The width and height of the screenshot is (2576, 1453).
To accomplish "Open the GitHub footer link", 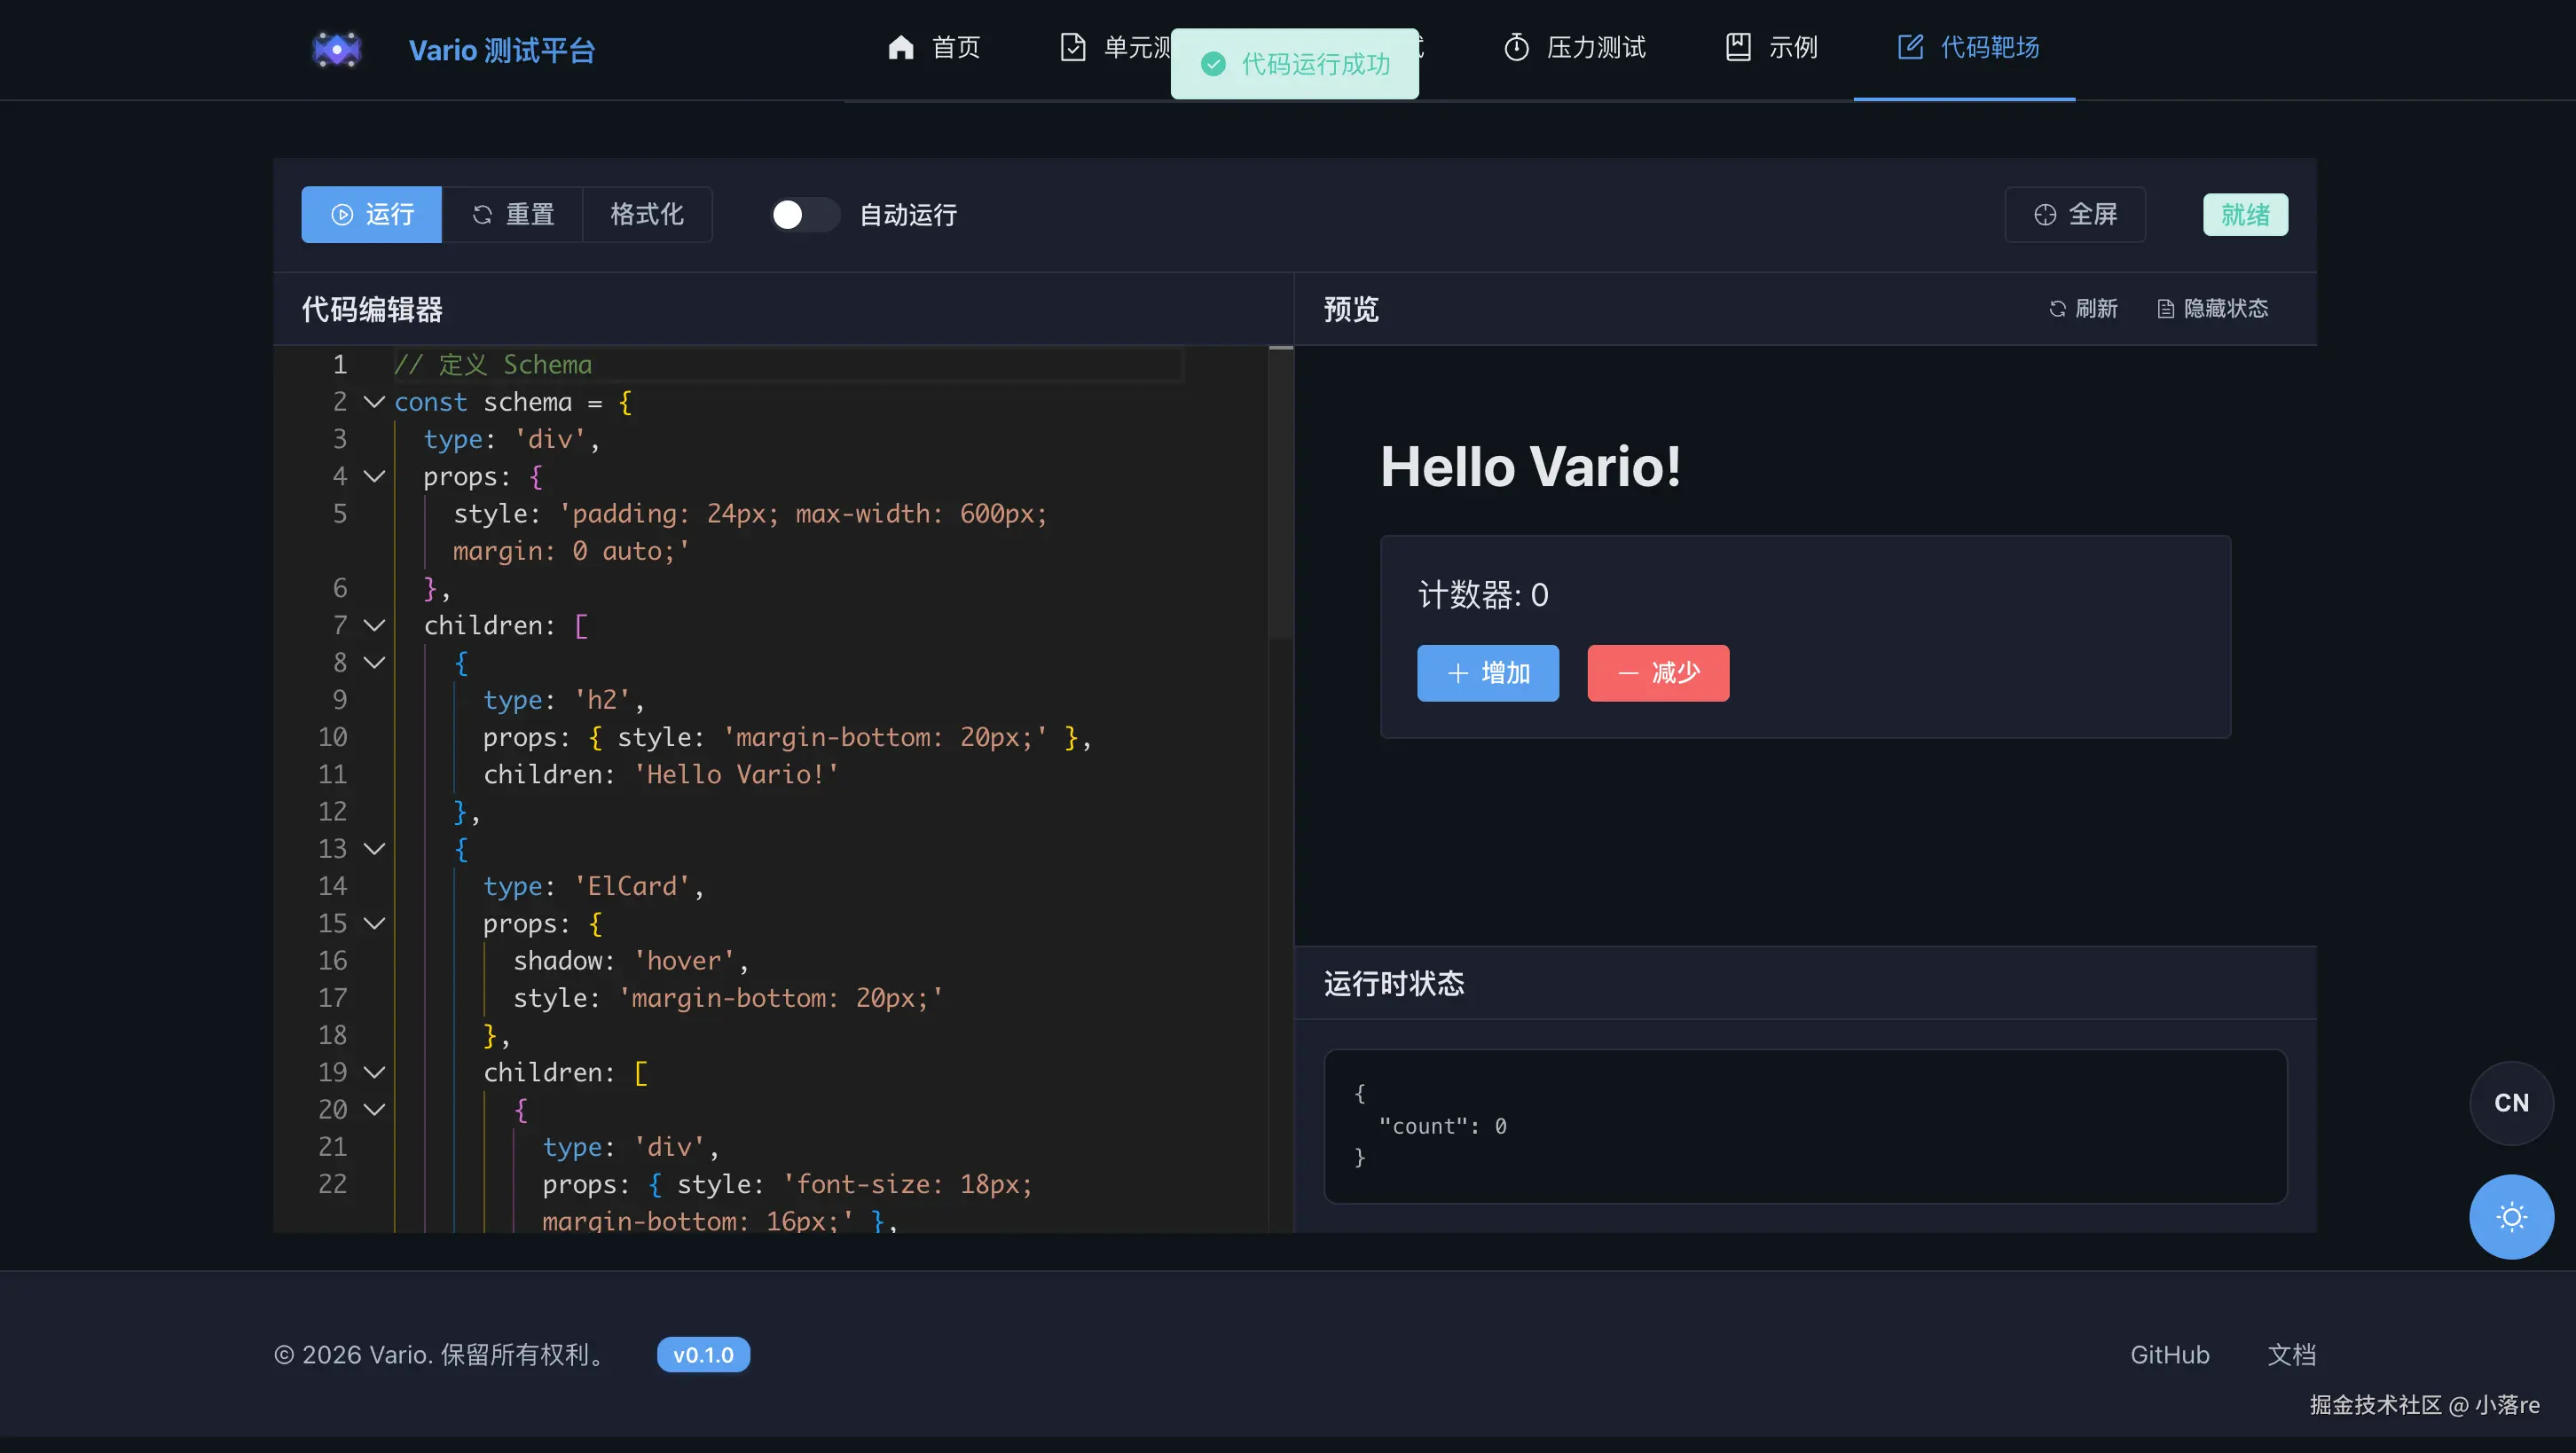I will tap(2169, 1354).
